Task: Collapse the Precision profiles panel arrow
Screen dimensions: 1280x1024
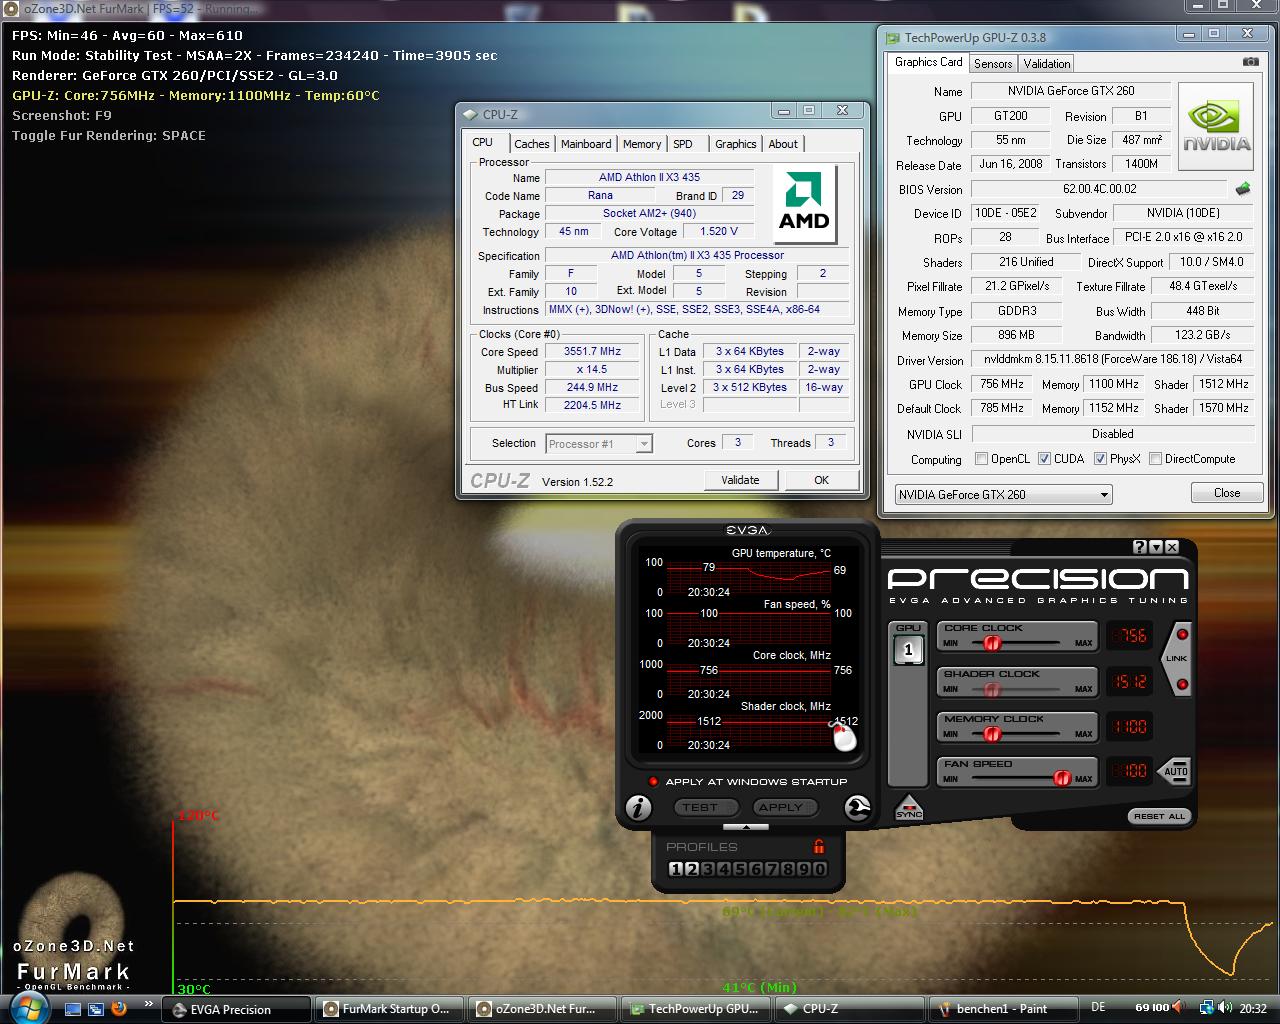Action: tap(746, 827)
